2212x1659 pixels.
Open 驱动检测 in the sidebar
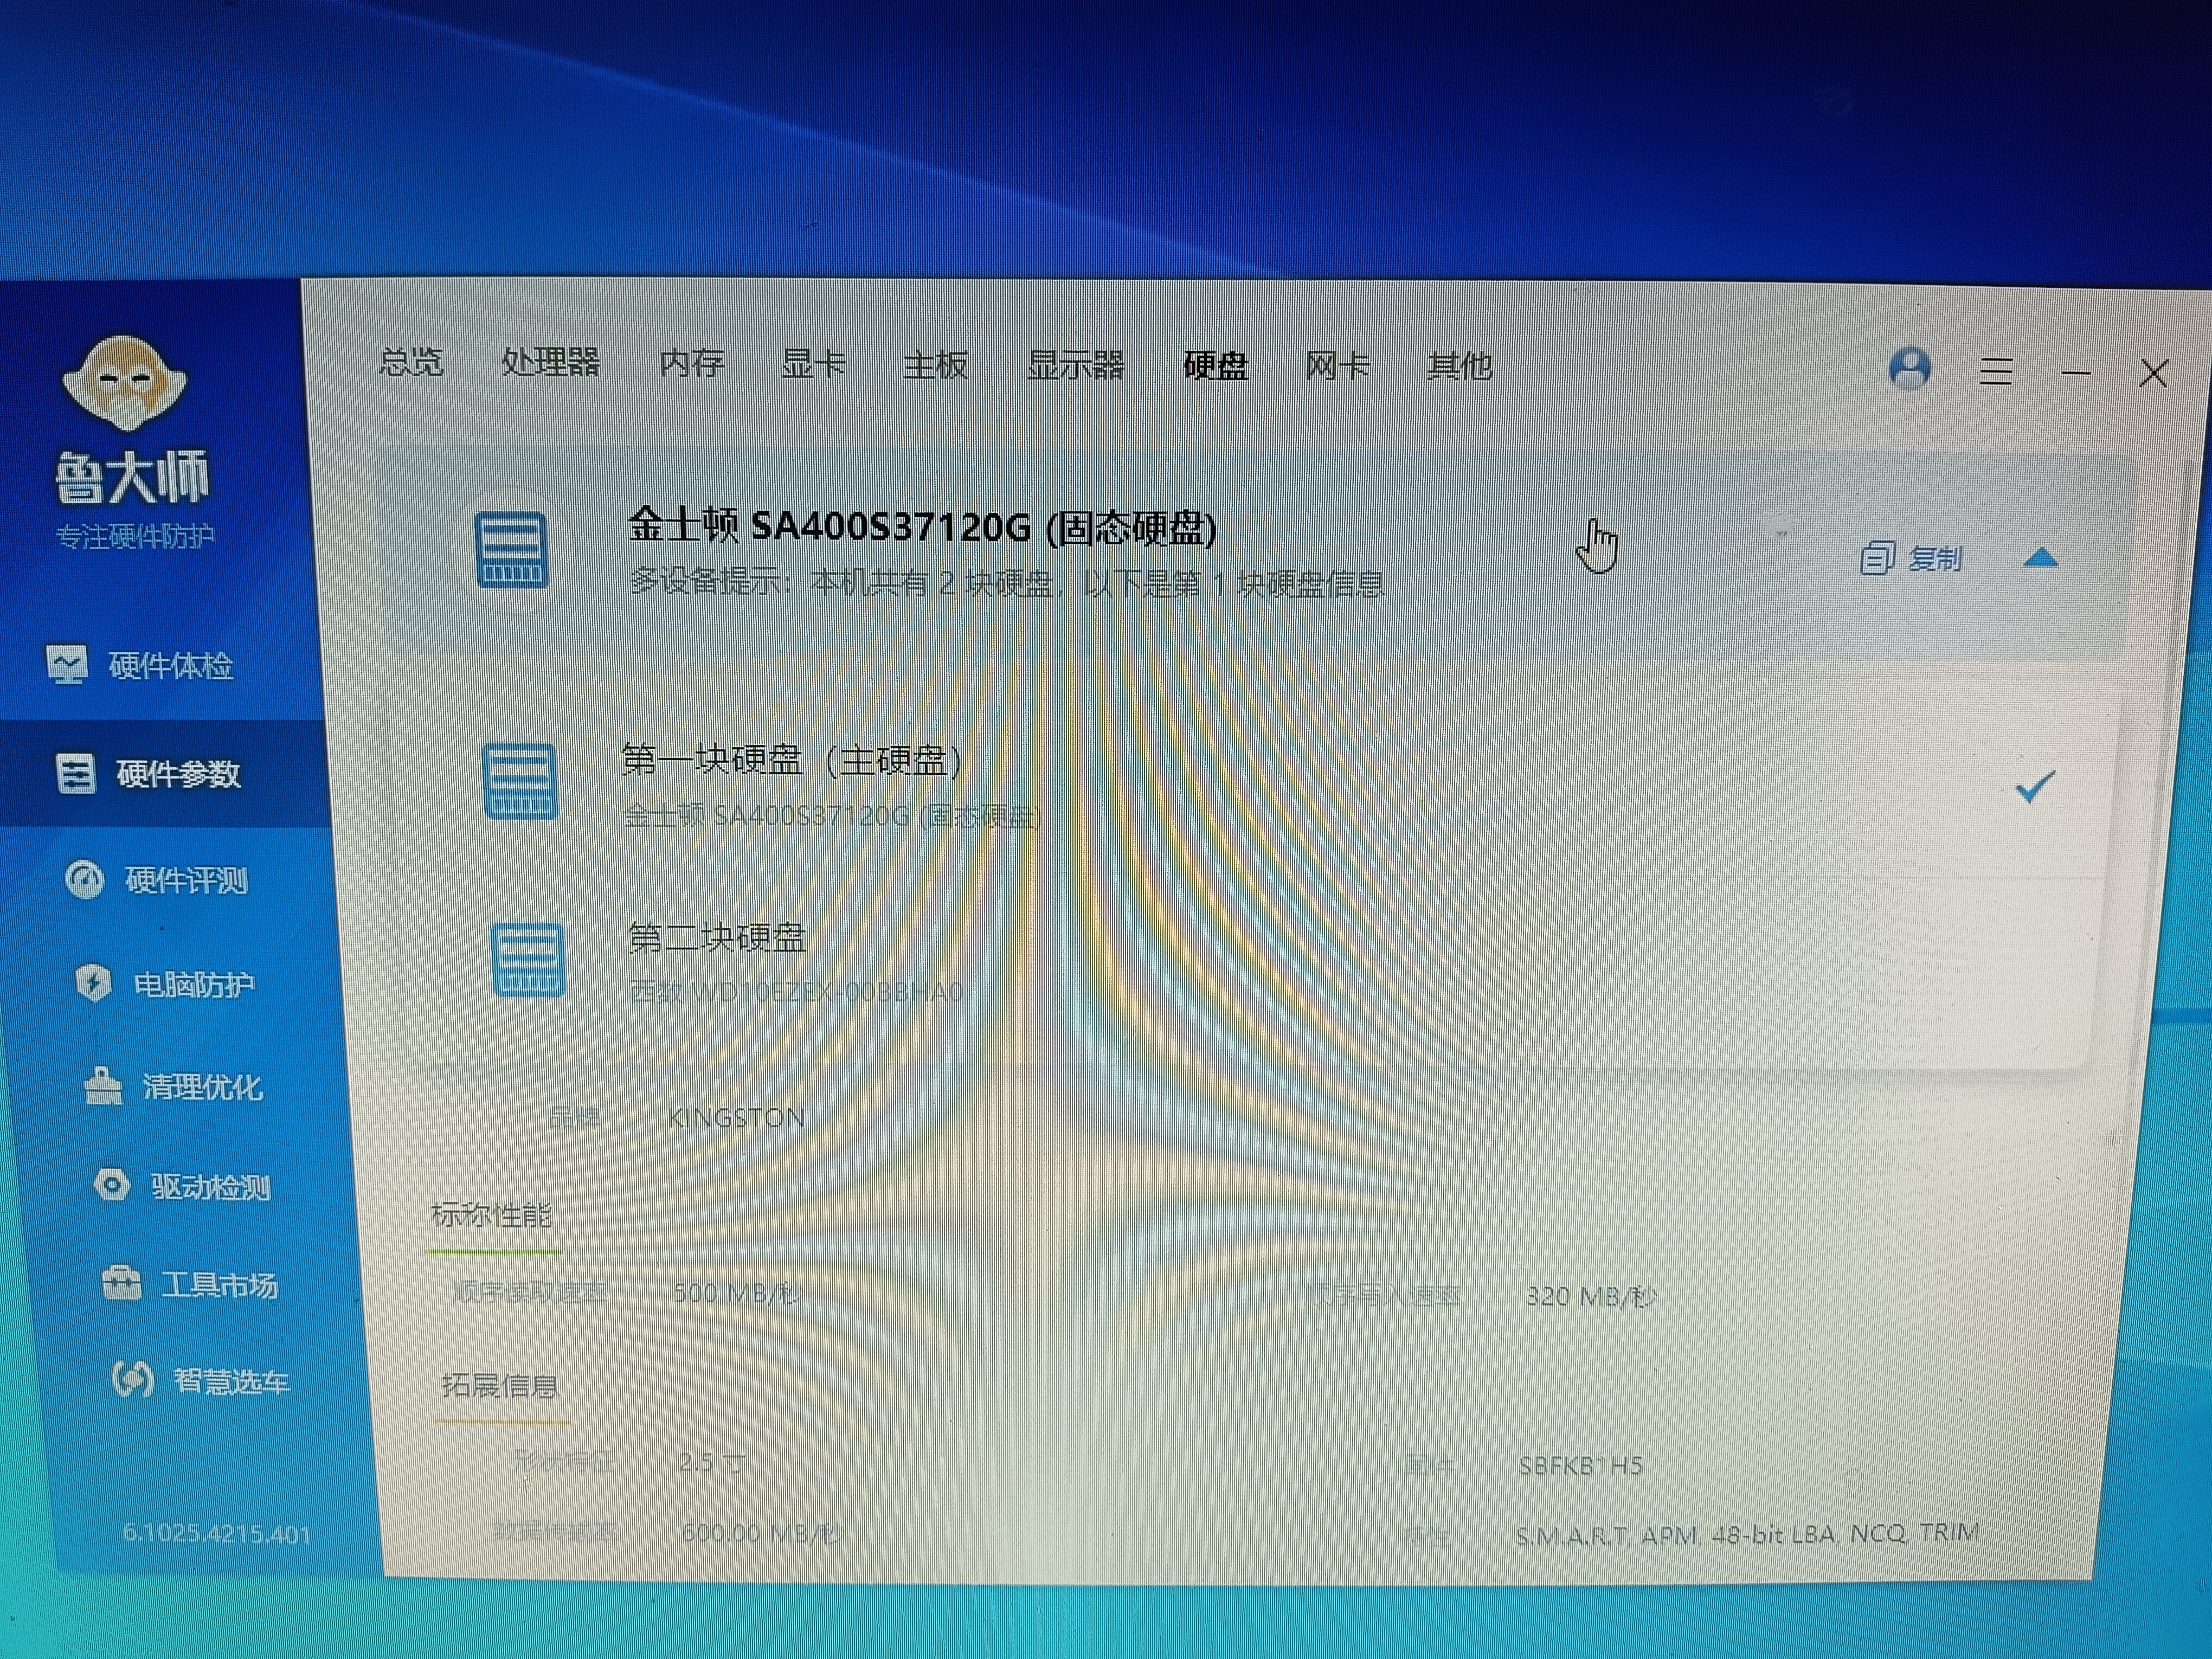click(x=182, y=1186)
